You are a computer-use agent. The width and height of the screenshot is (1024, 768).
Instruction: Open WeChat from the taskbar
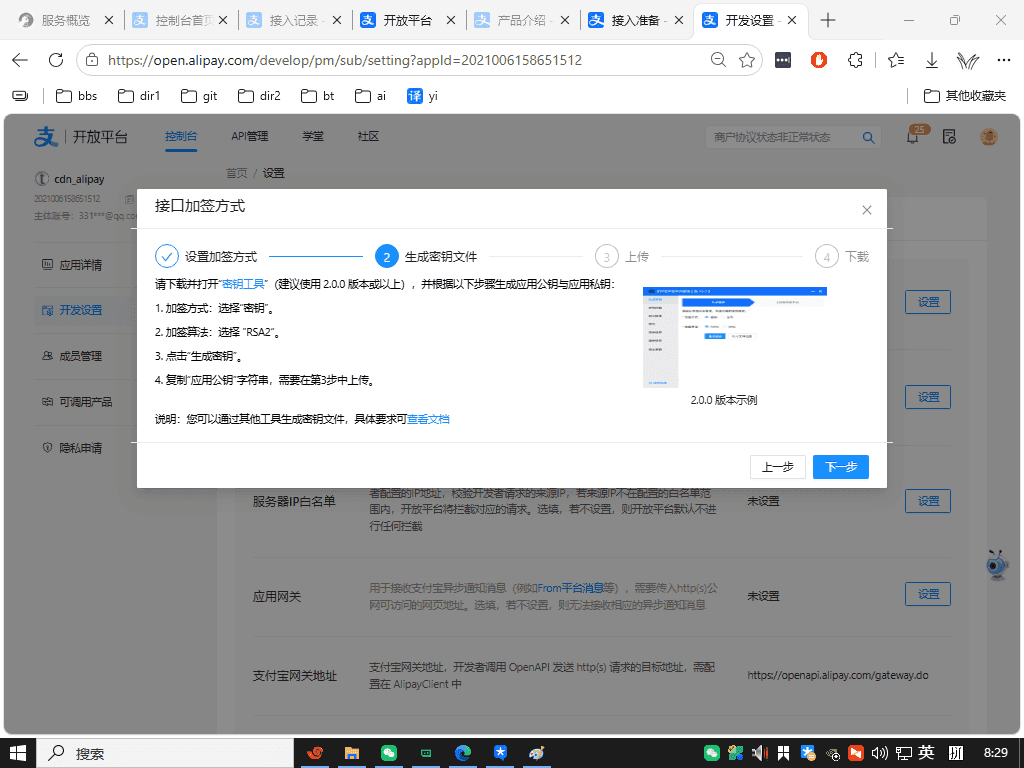[389, 753]
